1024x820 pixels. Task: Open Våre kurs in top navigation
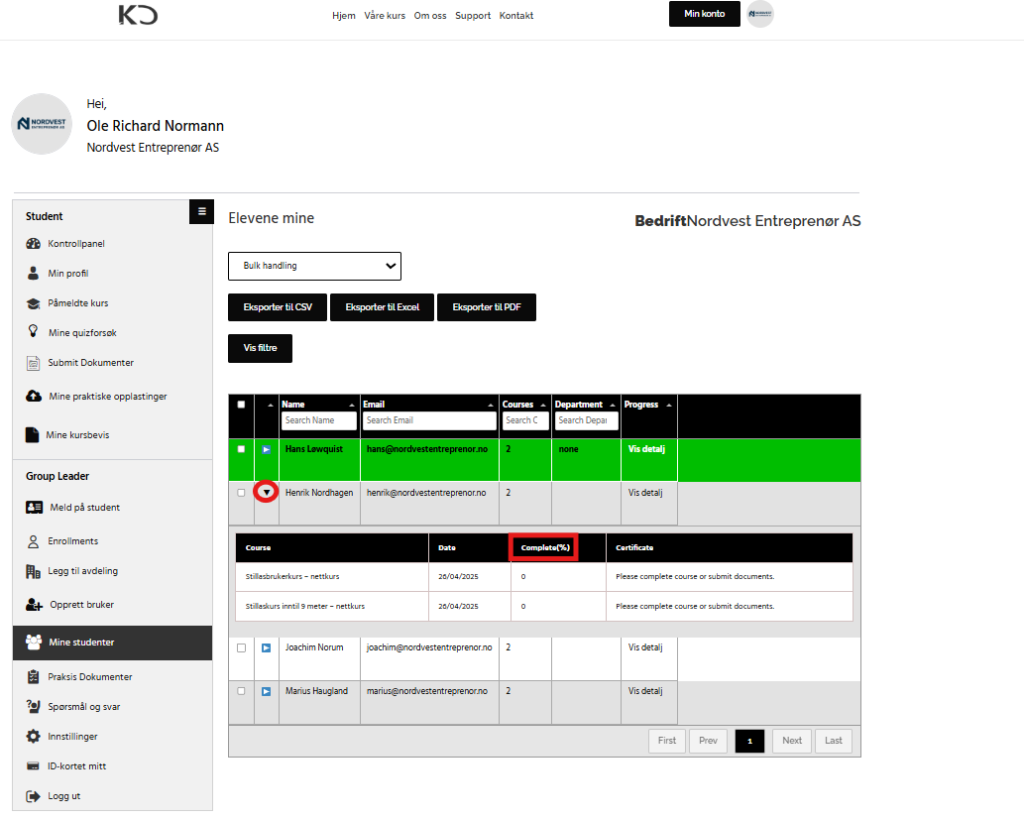tap(385, 16)
